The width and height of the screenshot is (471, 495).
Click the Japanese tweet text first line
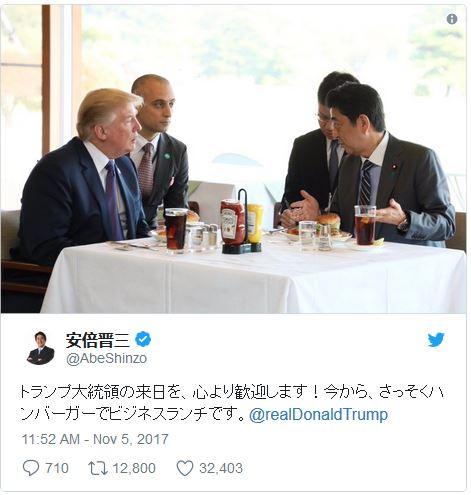pyautogui.click(x=232, y=392)
